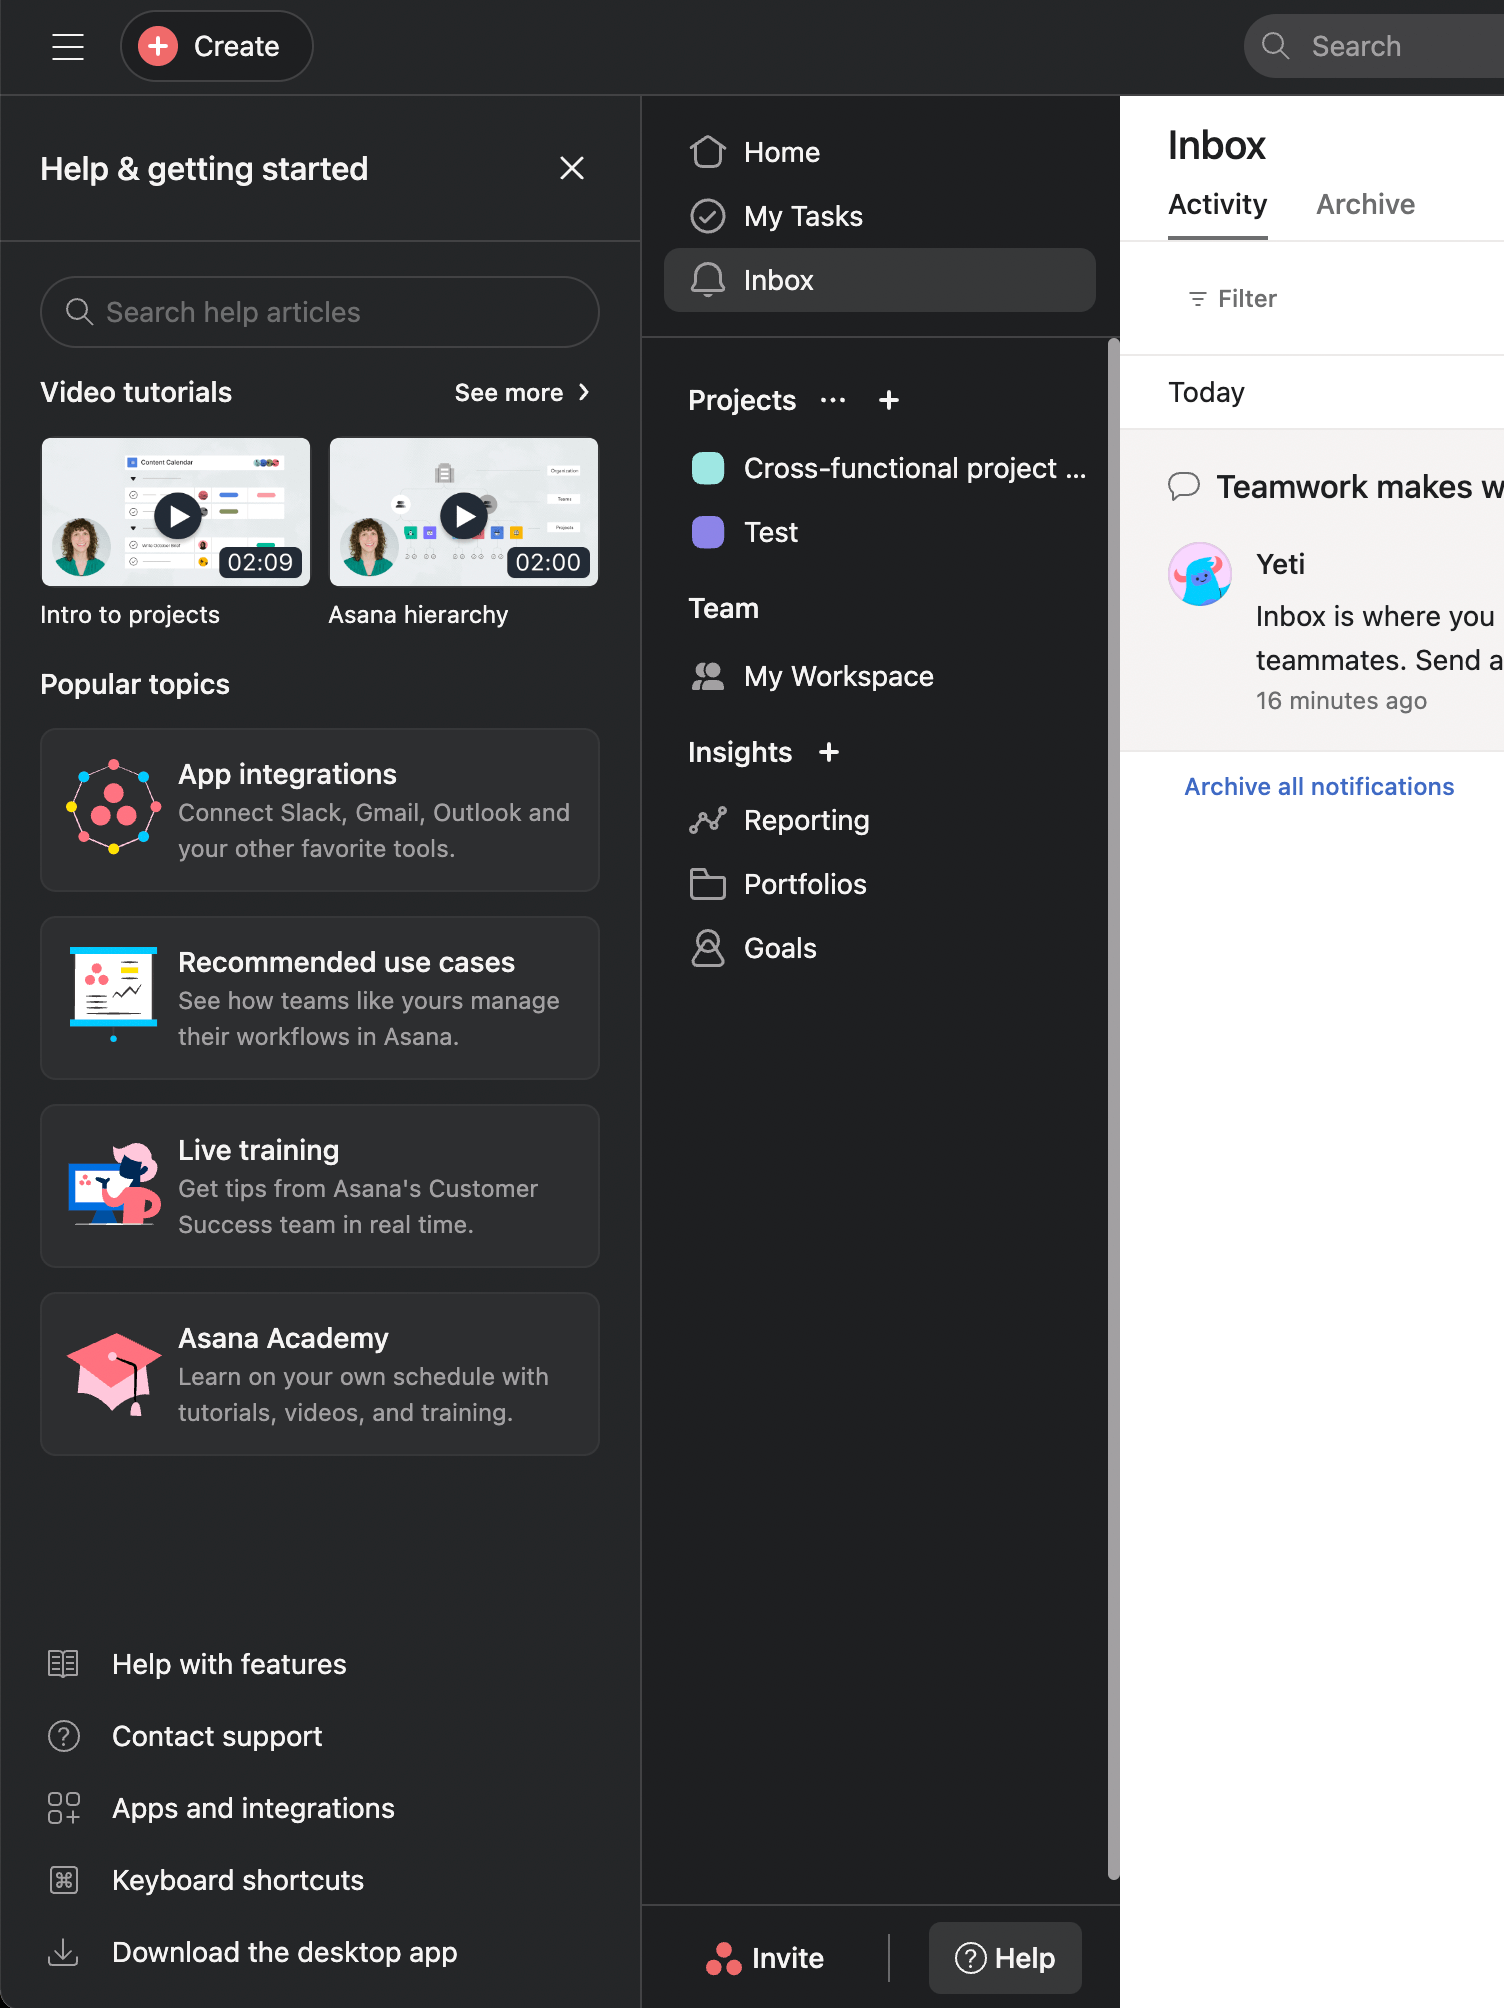Go to My Tasks checkmark icon
The height and width of the screenshot is (2008, 1504).
coord(708,216)
